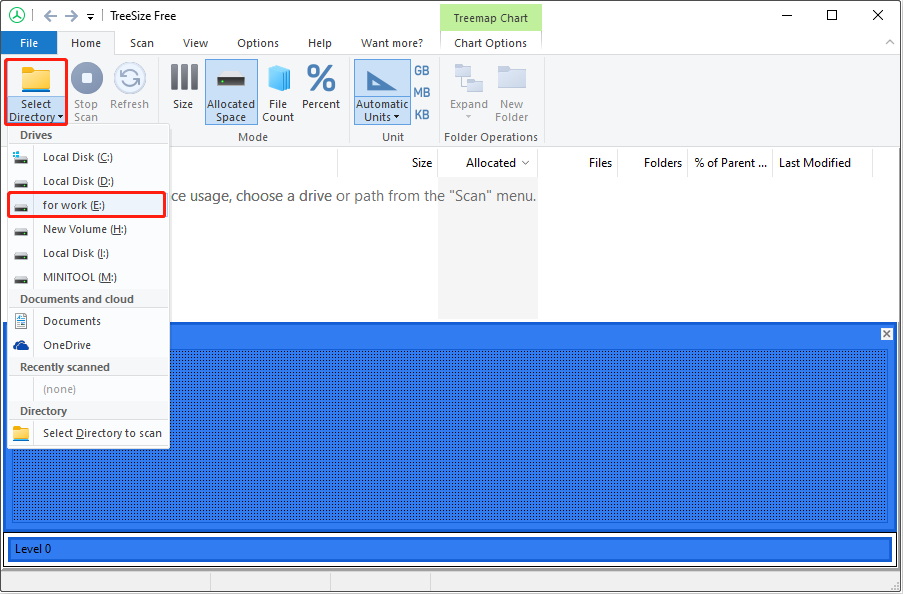Open the Chart Options tab
This screenshot has height=594, width=903.
pyautogui.click(x=490, y=43)
